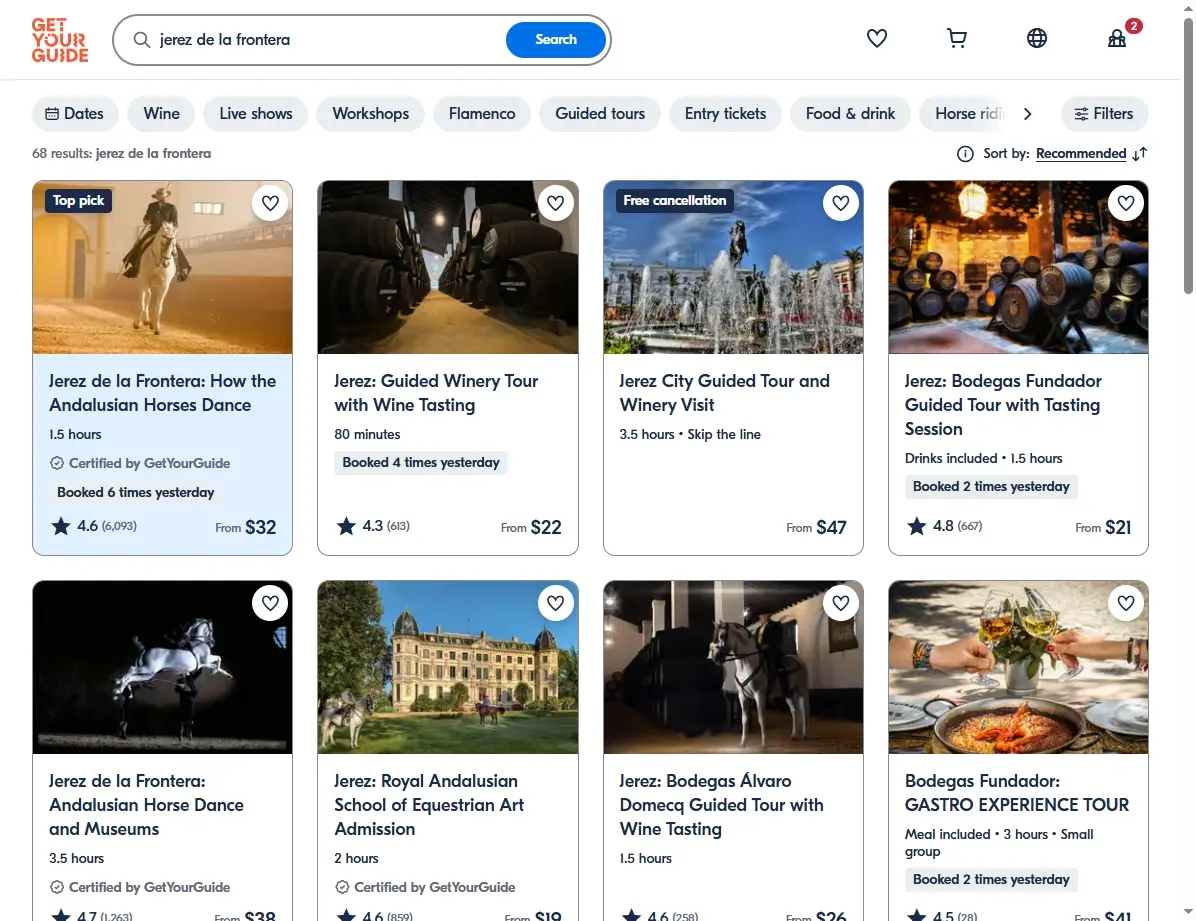This screenshot has height=921, width=1196.
Task: Open language and currency globe
Action: pos(1037,38)
